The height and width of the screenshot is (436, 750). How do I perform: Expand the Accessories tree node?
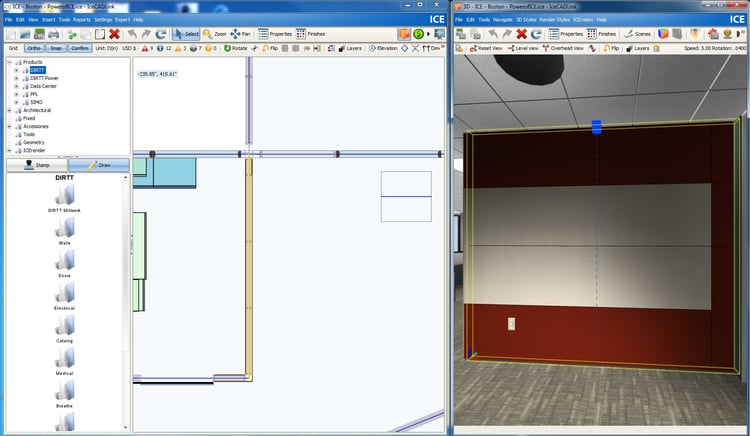(x=9, y=127)
